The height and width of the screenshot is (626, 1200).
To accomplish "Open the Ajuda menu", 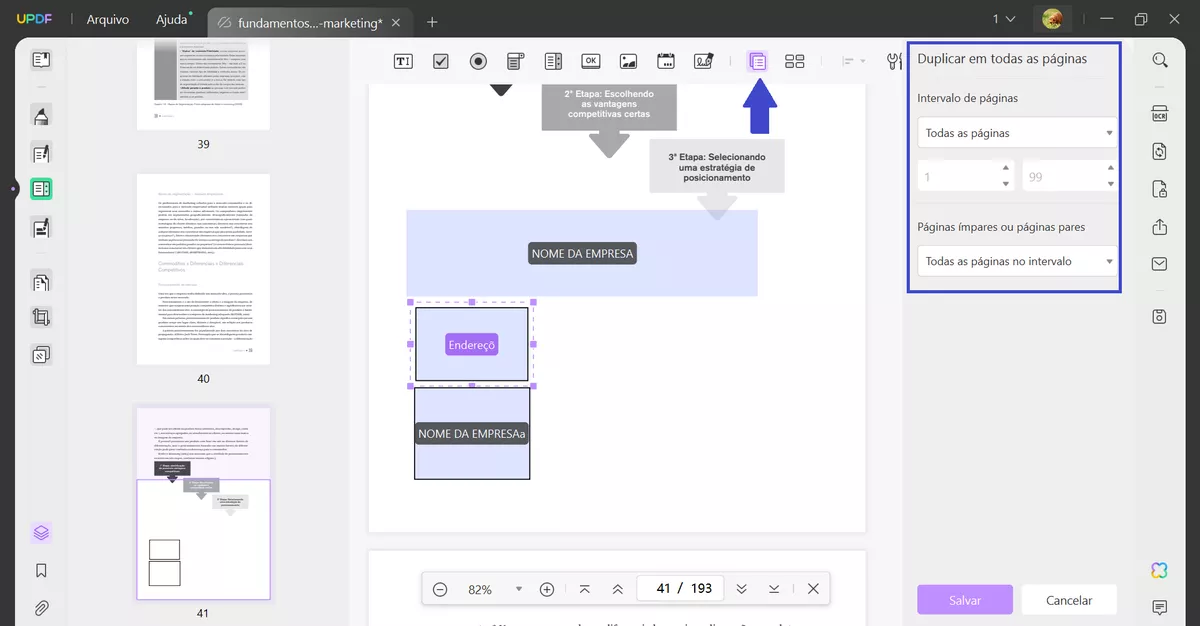I will point(171,20).
